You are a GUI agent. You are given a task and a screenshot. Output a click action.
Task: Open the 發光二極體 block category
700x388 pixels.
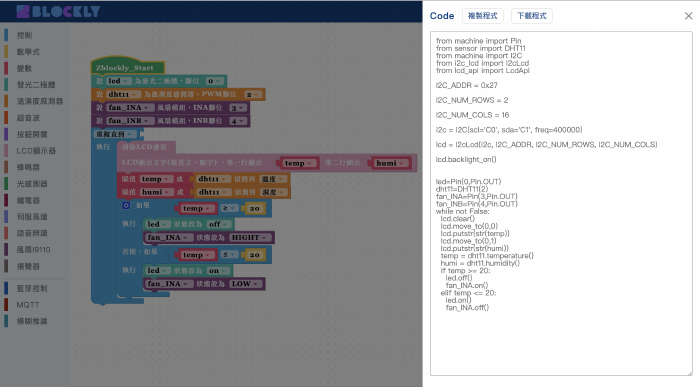coord(36,85)
